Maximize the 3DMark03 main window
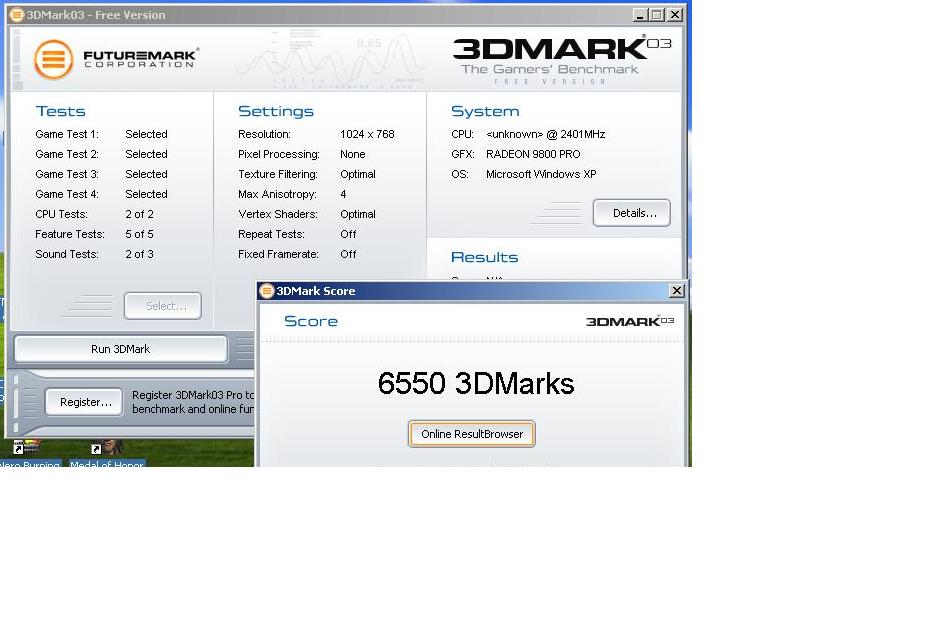The width and height of the screenshot is (940, 619). click(x=657, y=14)
